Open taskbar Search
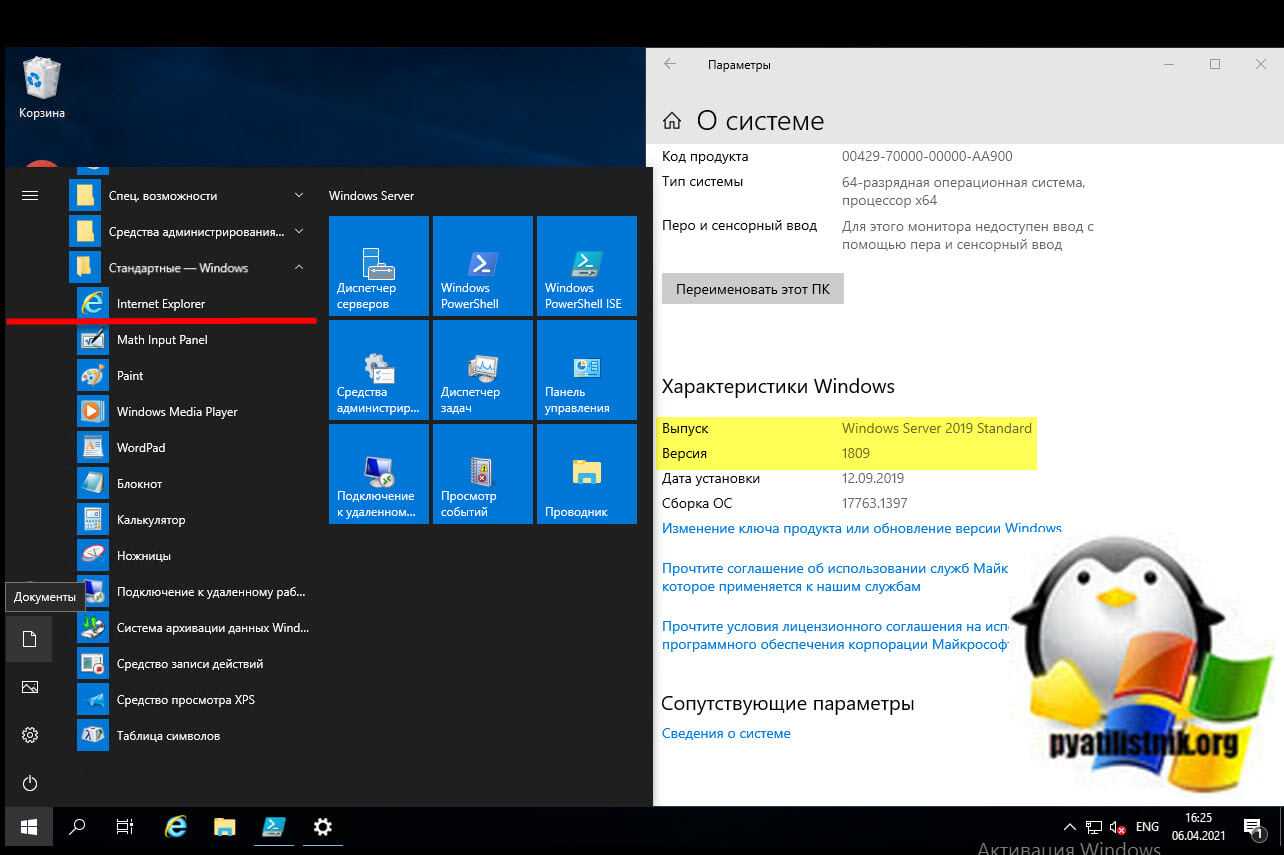 (x=77, y=827)
